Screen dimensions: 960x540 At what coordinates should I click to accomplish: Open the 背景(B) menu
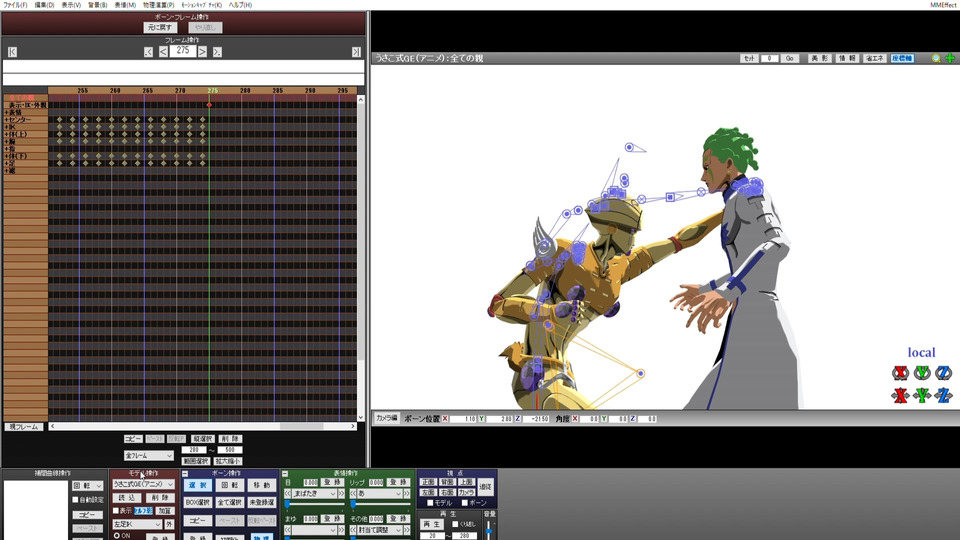point(97,5)
